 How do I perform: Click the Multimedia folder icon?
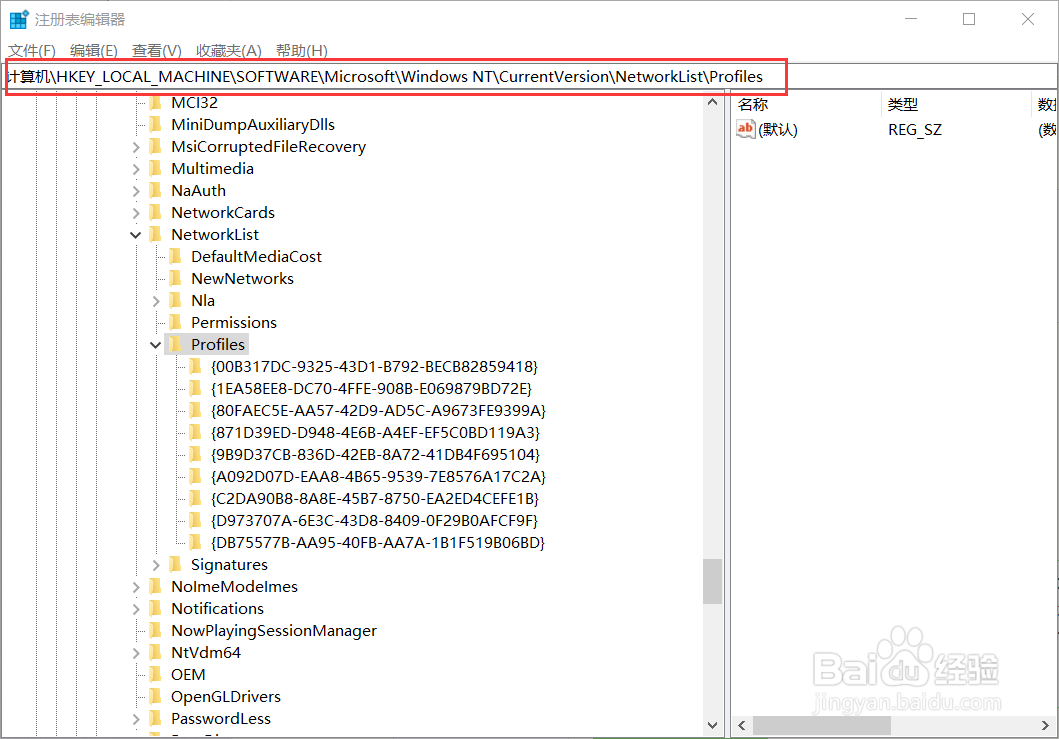click(x=155, y=168)
